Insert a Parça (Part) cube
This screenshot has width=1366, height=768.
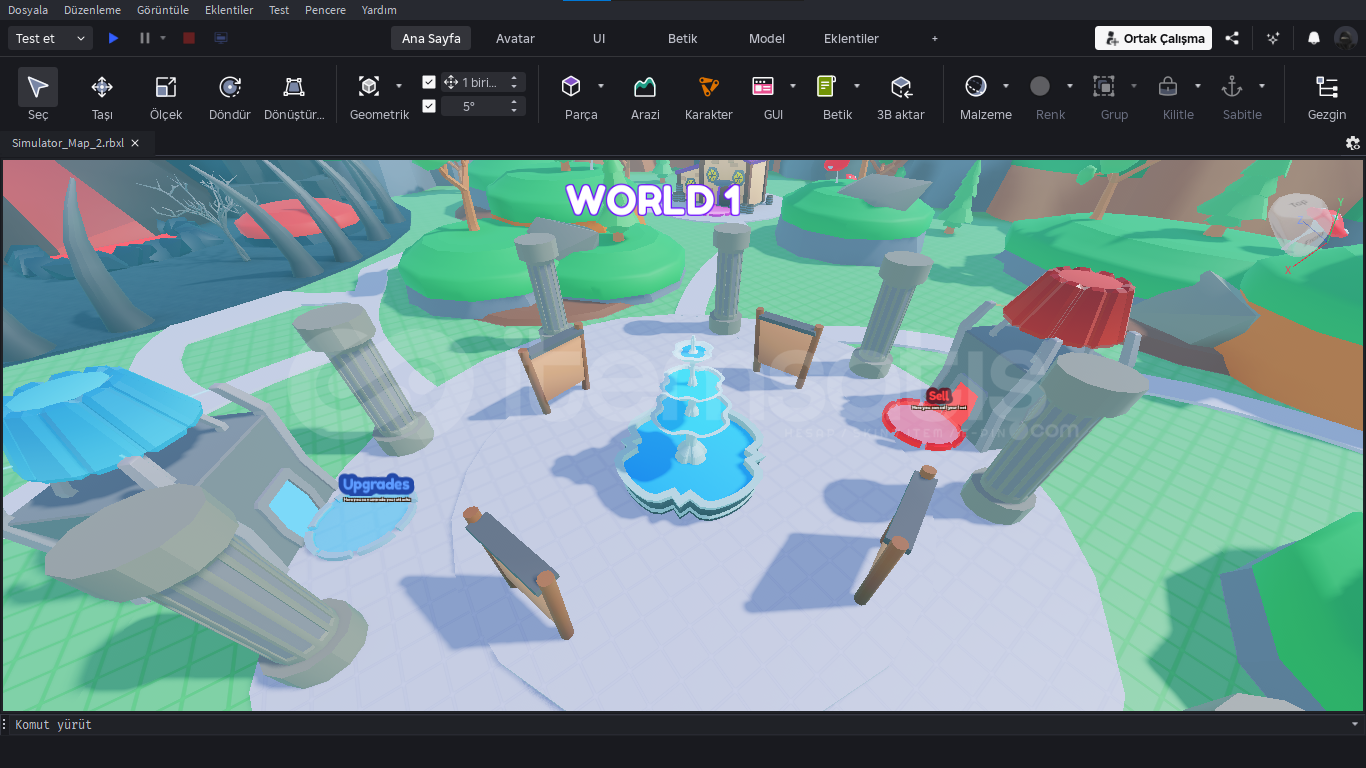coord(571,87)
